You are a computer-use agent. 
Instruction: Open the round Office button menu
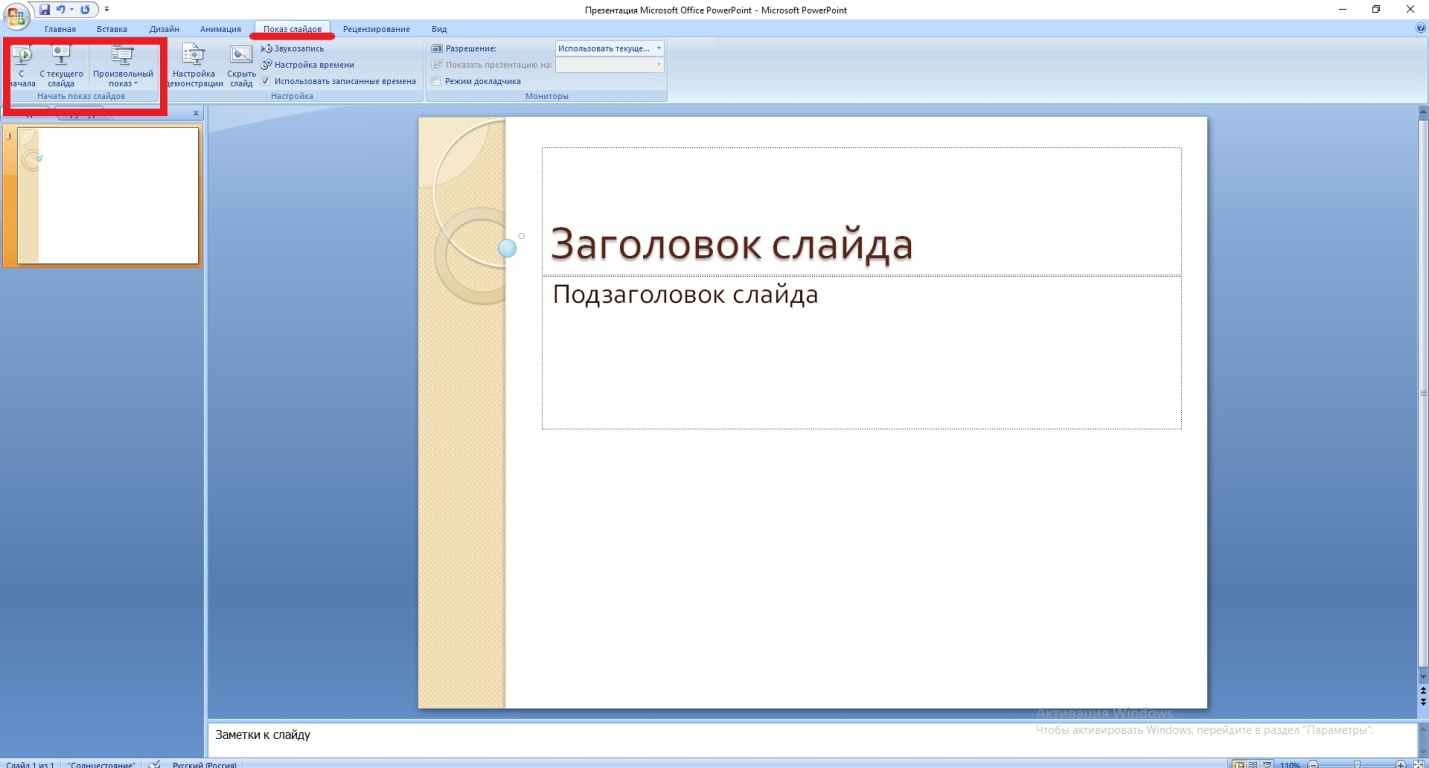point(16,14)
